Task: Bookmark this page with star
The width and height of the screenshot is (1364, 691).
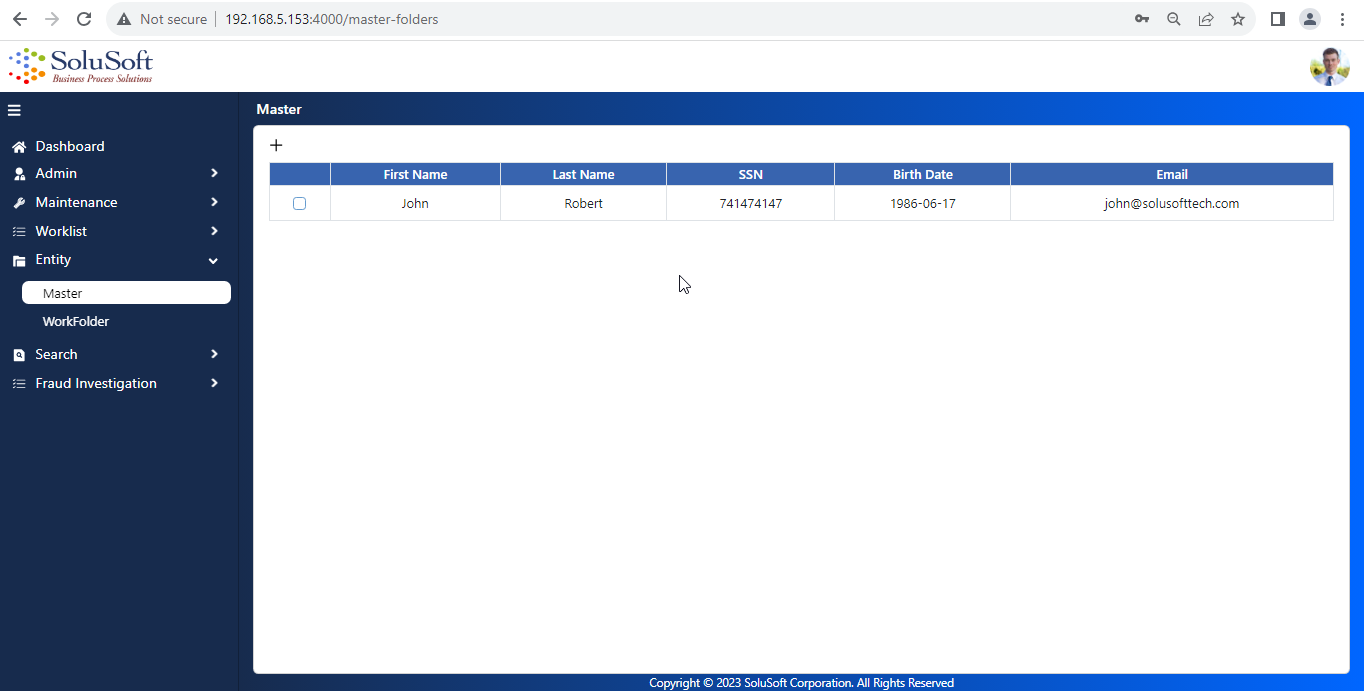Action: coord(1238,19)
